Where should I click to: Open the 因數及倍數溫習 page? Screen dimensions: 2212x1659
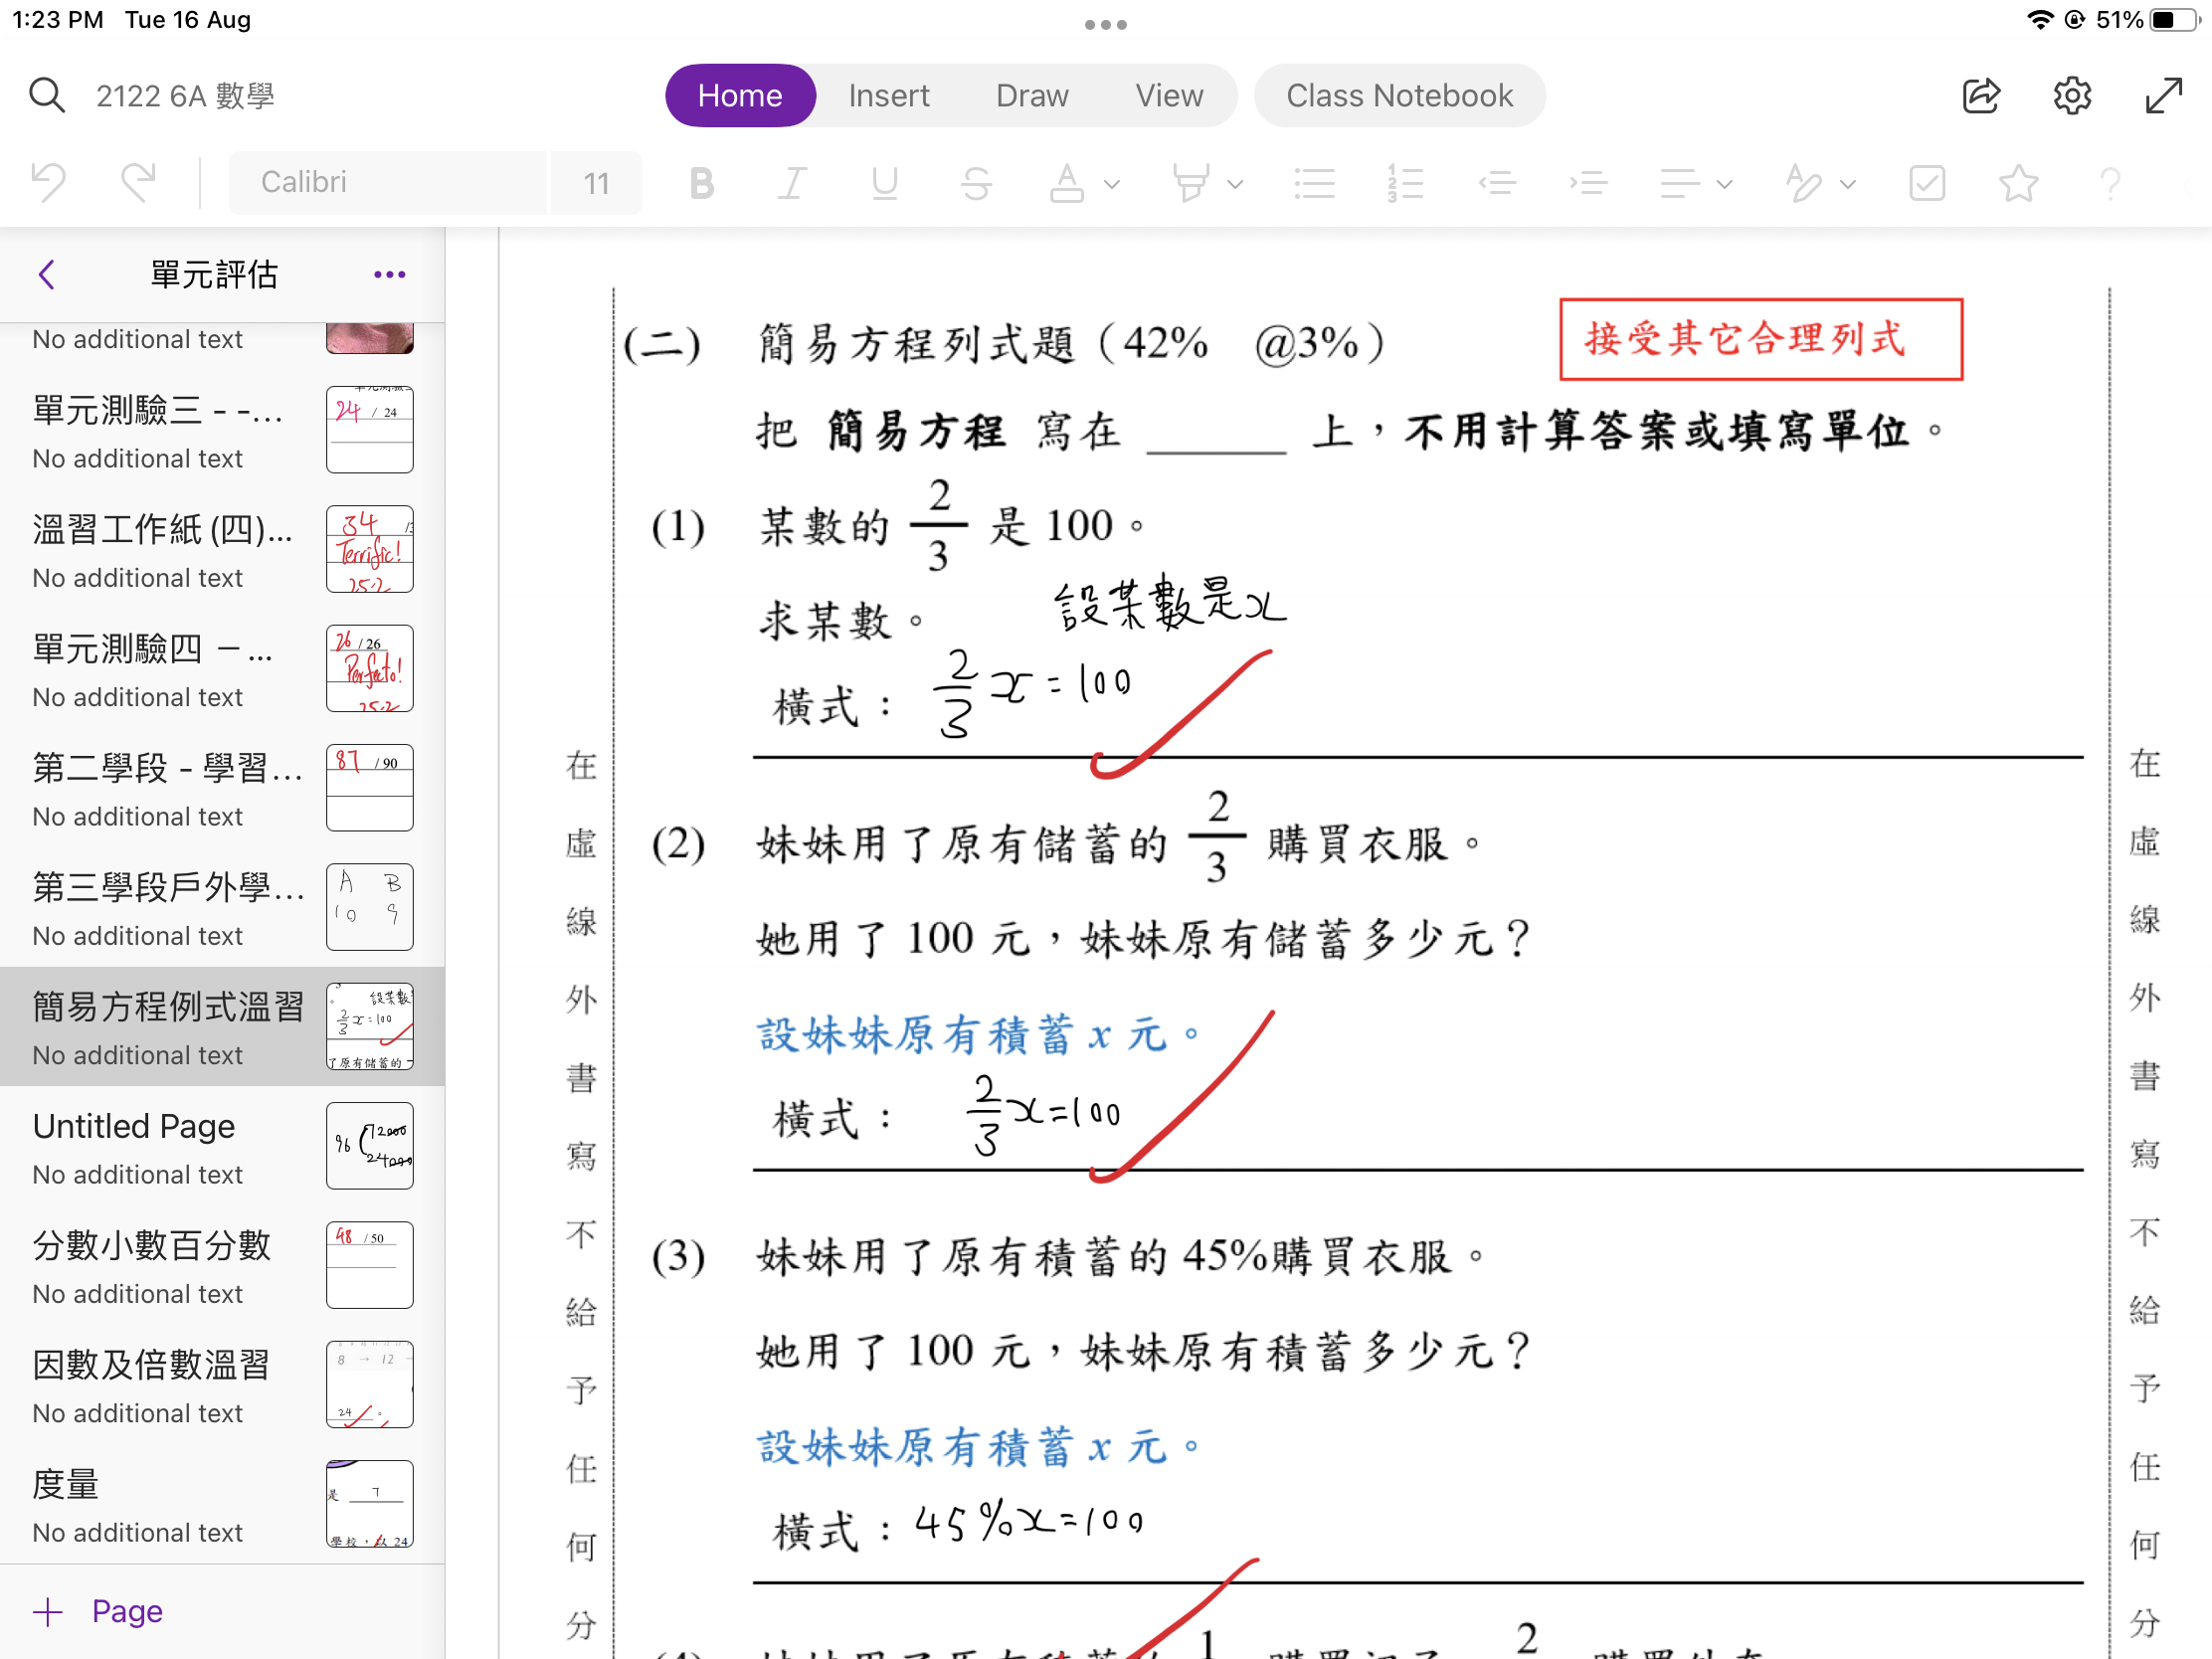(222, 1384)
